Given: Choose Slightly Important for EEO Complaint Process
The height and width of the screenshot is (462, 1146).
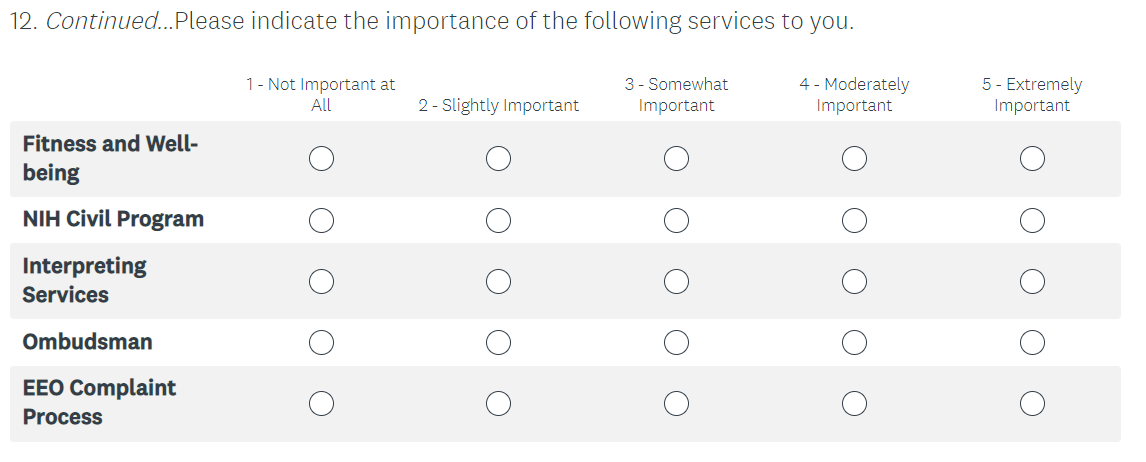Looking at the screenshot, I should (498, 403).
